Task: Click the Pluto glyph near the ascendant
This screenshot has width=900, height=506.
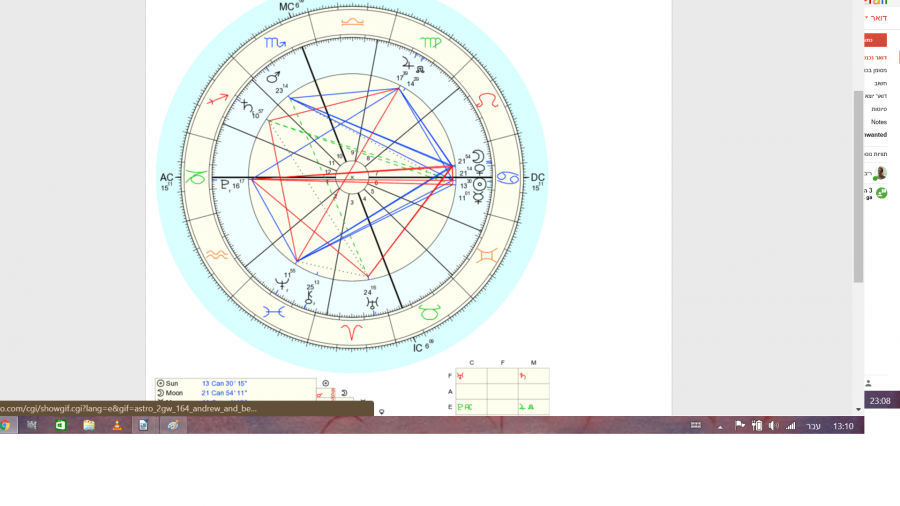Action: (226, 185)
